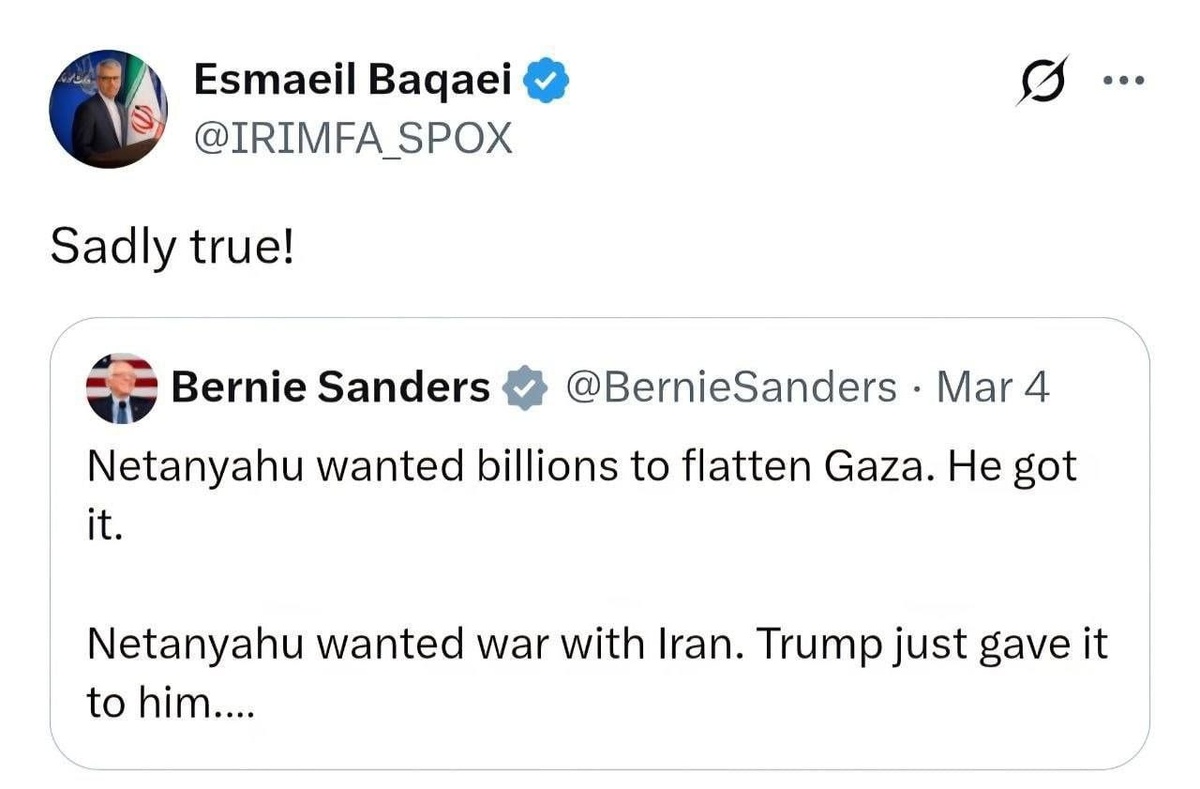
Task: Expand truncated text at "to him...."
Action: click(x=171, y=705)
